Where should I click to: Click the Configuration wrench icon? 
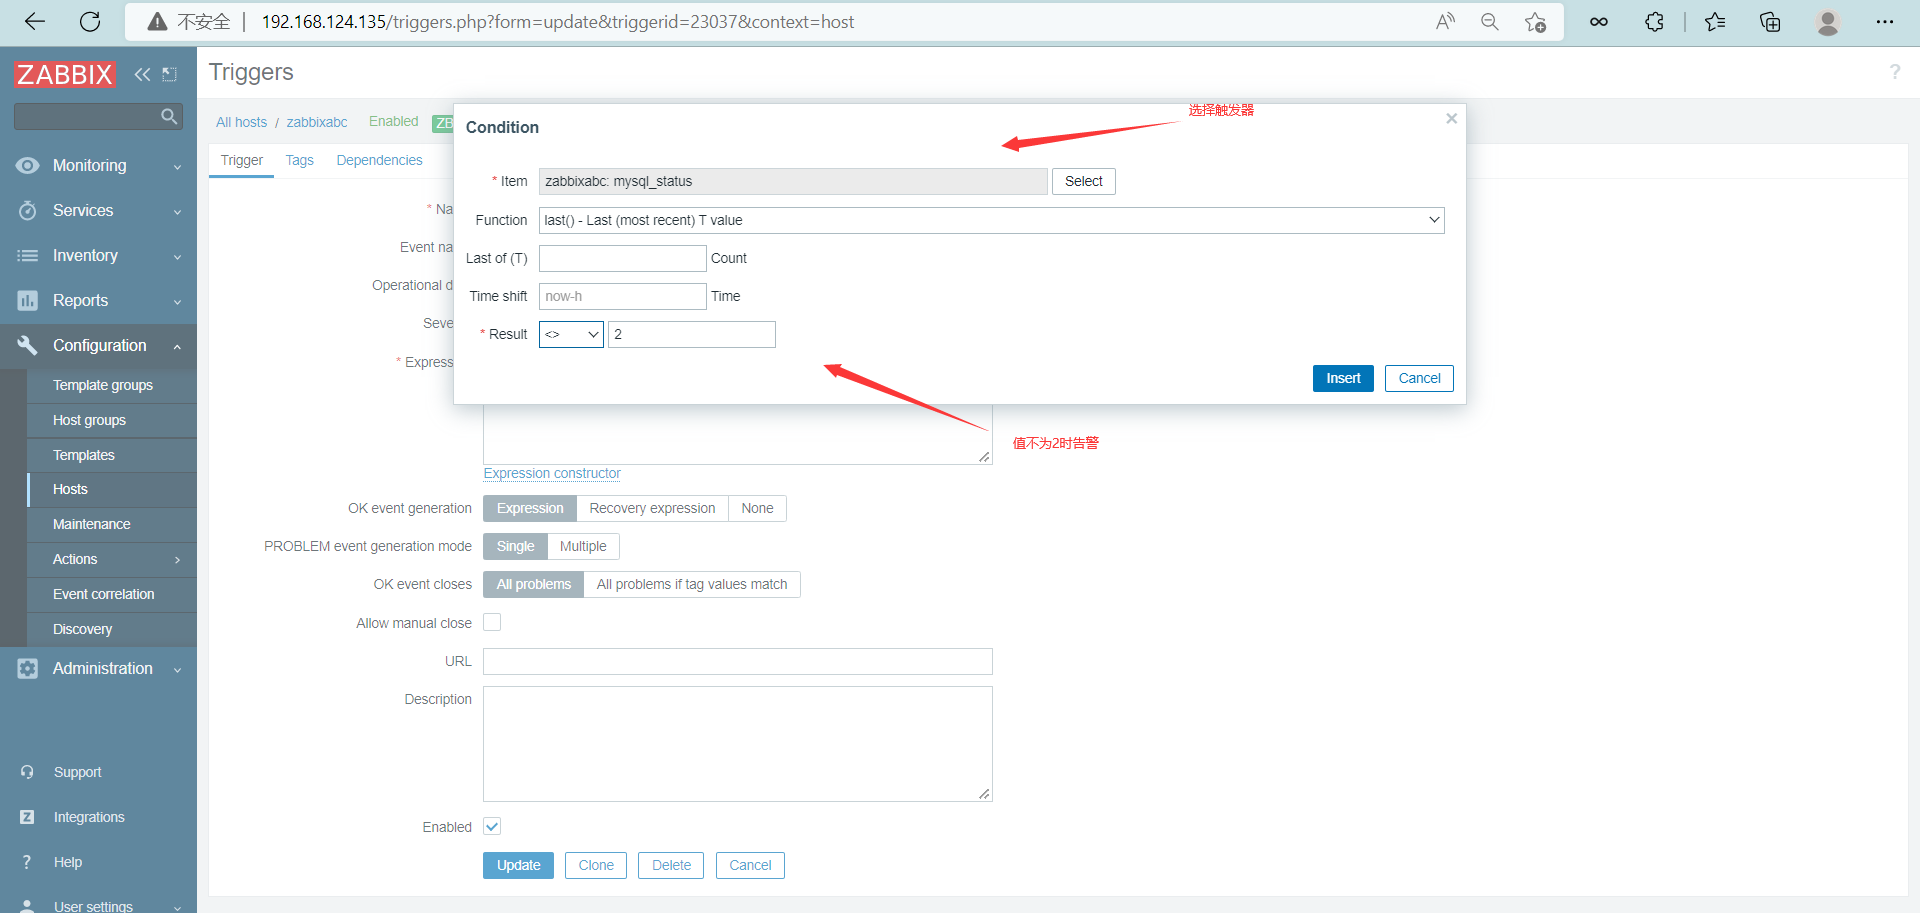click(x=27, y=346)
